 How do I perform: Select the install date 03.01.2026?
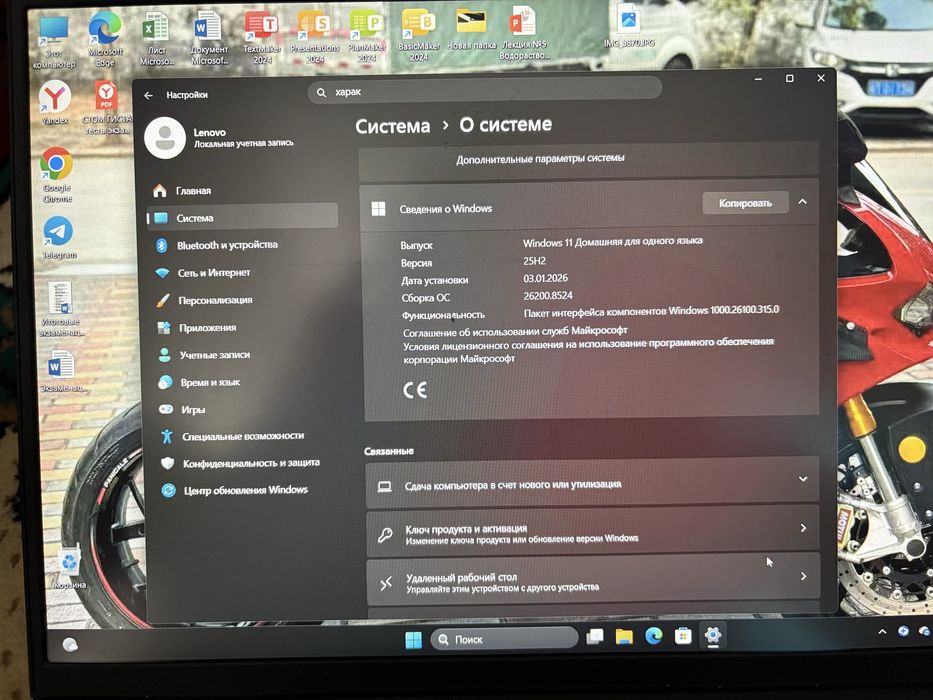(546, 278)
